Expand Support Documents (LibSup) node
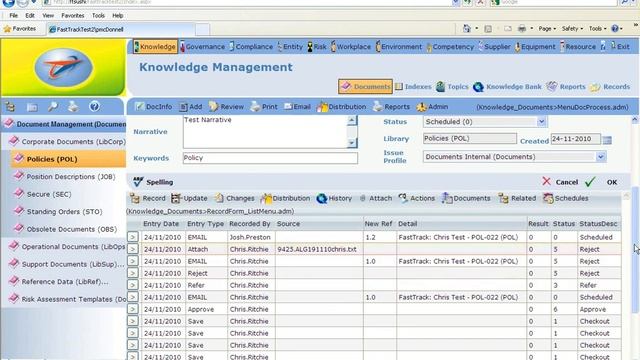The height and width of the screenshot is (360, 640). (67, 264)
